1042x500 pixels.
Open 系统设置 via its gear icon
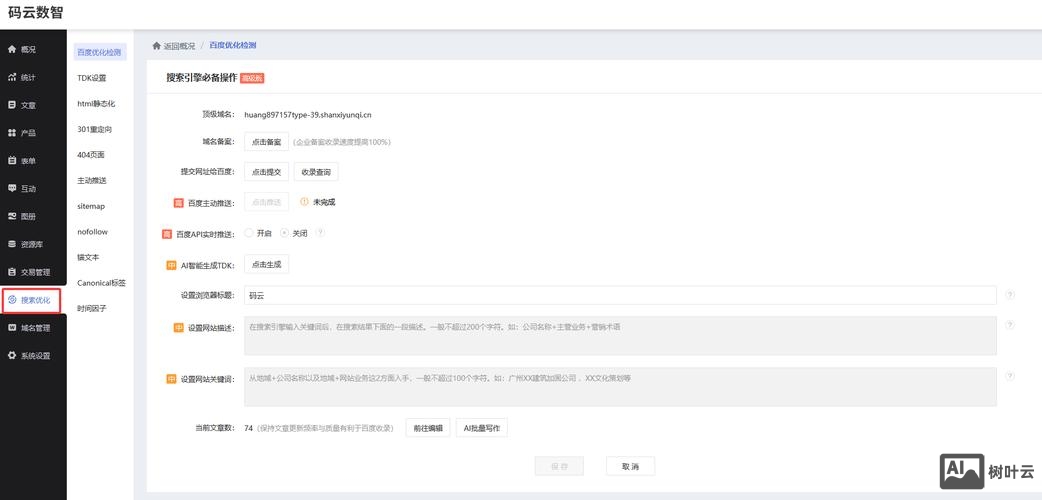pos(12,355)
